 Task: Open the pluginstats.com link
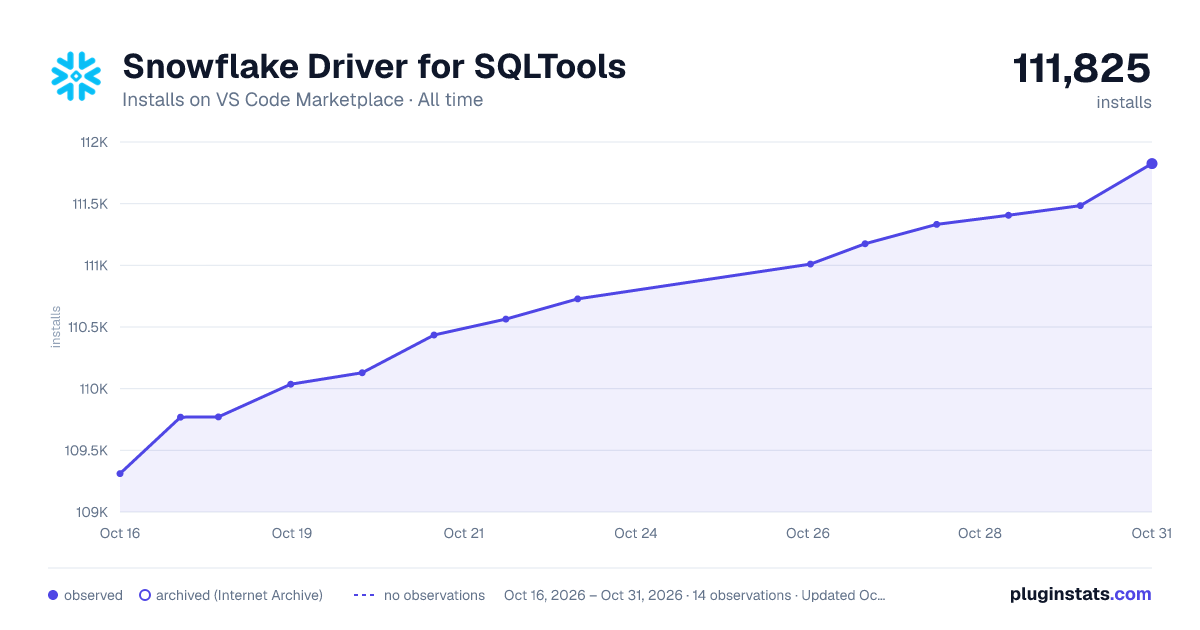[x=1080, y=594]
